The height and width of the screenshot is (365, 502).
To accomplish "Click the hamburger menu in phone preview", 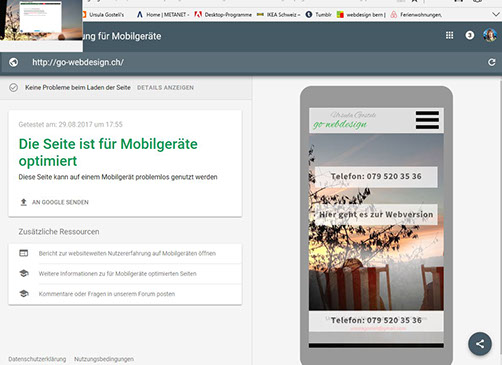I will (x=427, y=120).
